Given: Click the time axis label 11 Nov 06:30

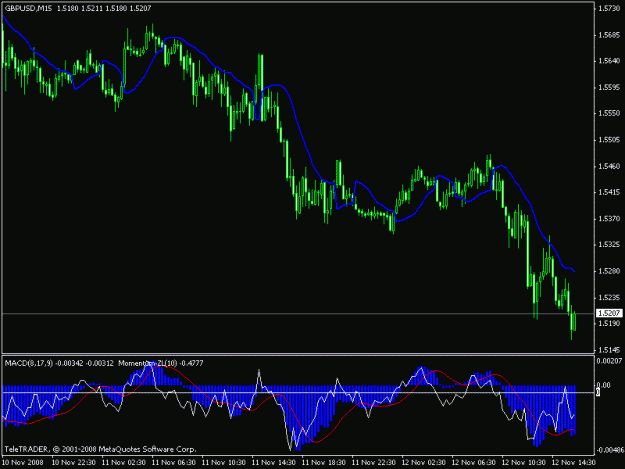Looking at the screenshot, I should (x=174, y=463).
